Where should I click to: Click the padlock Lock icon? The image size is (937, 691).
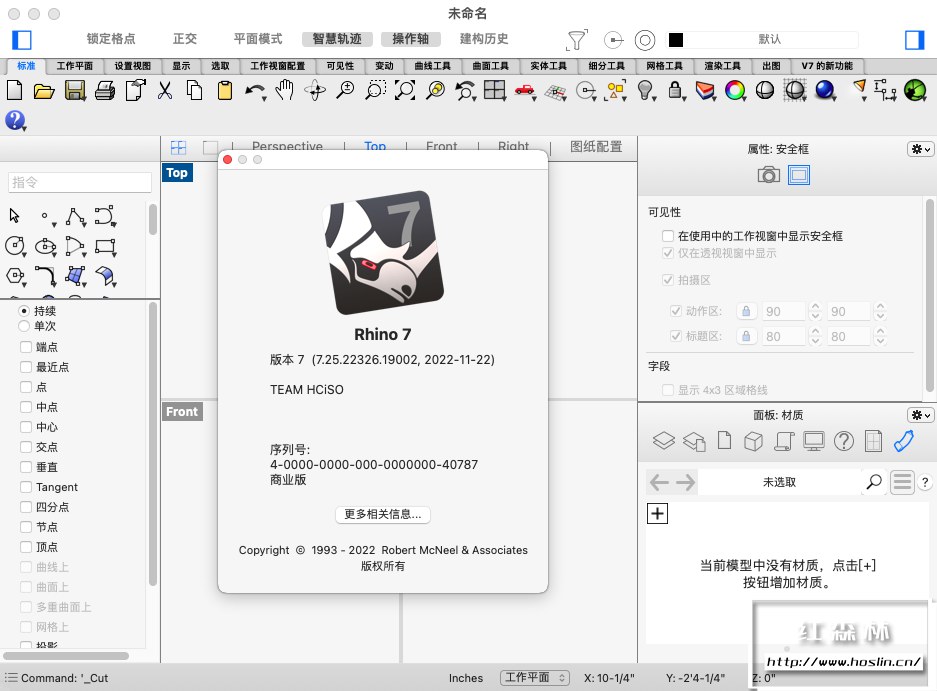[675, 91]
